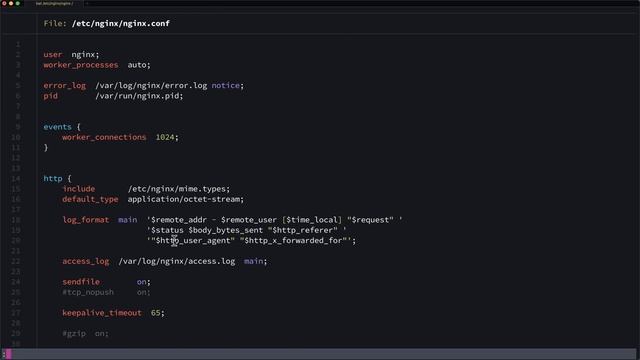Click the "$http_referer" variable
640x360 pixels.
[x=303, y=230]
